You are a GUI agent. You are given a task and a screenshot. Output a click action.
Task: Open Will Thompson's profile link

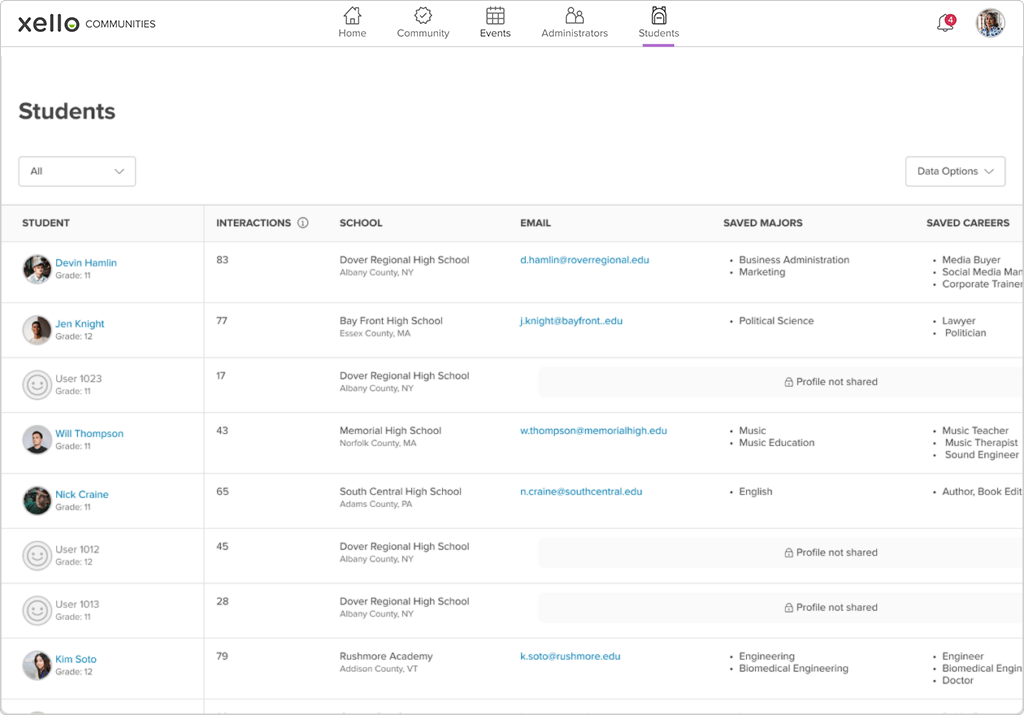point(89,434)
